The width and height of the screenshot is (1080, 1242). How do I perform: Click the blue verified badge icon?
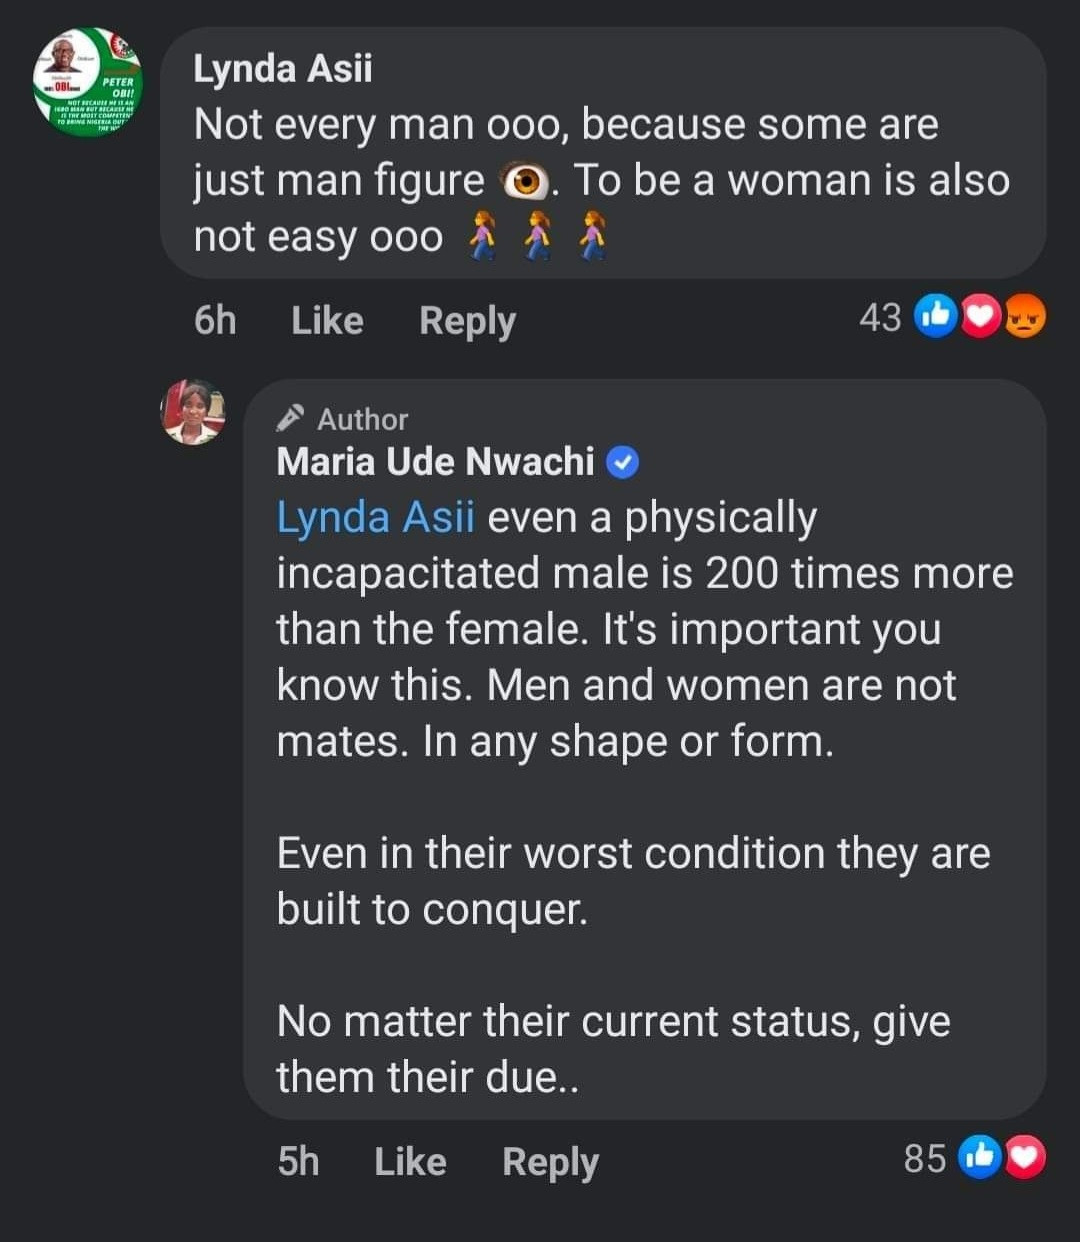point(623,463)
